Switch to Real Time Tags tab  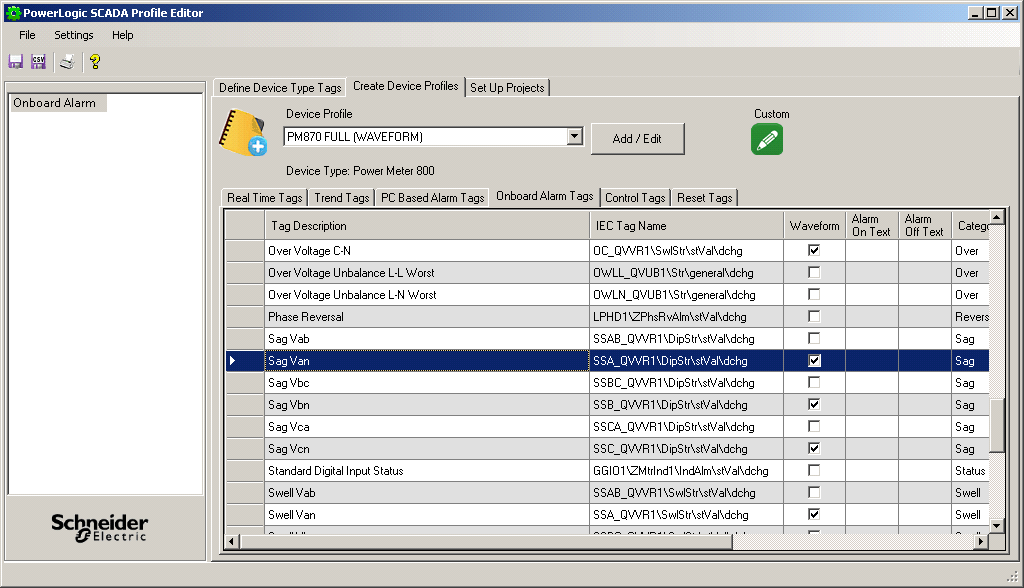point(264,198)
